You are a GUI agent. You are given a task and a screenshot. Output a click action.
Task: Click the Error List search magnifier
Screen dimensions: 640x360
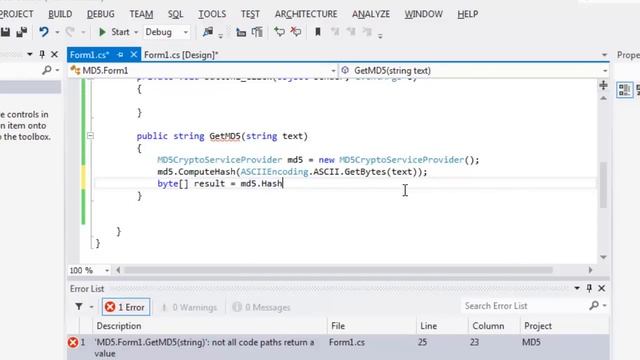coord(594,305)
